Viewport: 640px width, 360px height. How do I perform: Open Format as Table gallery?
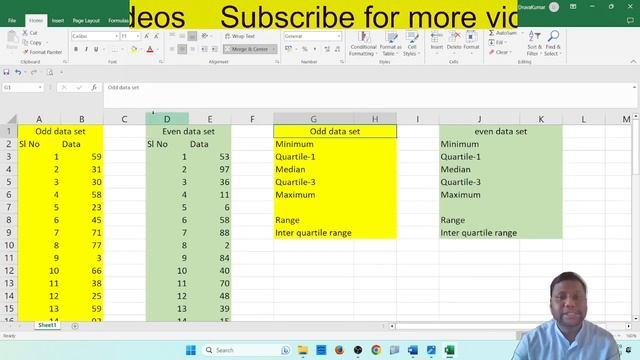tap(391, 44)
